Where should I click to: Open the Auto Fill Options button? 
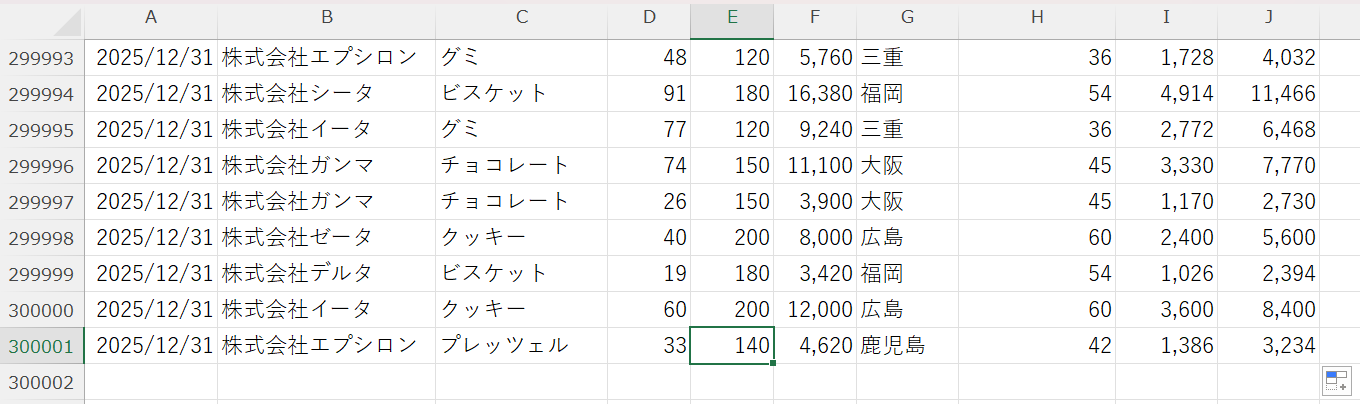tap(1335, 381)
